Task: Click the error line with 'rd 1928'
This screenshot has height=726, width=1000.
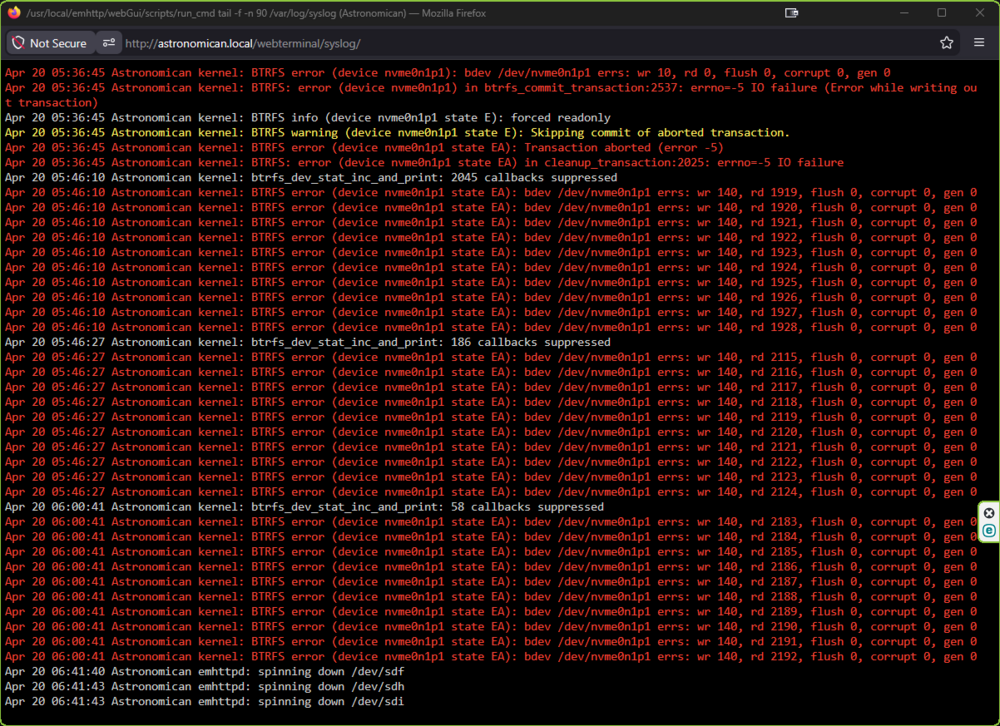Action: click(491, 327)
